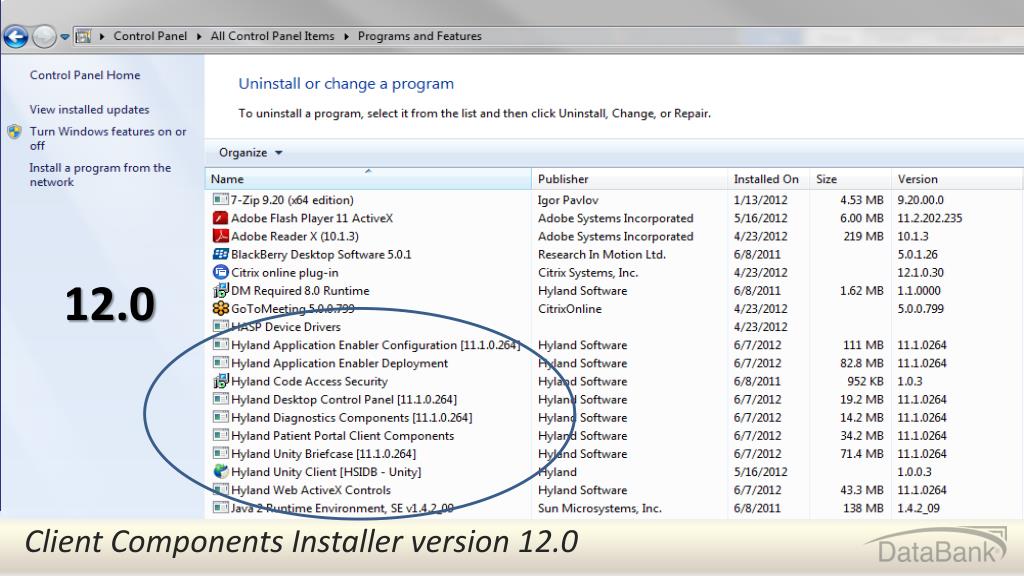This screenshot has height=576, width=1024.
Task: Select Java 2 Runtime Environment icon
Action: click(x=221, y=507)
